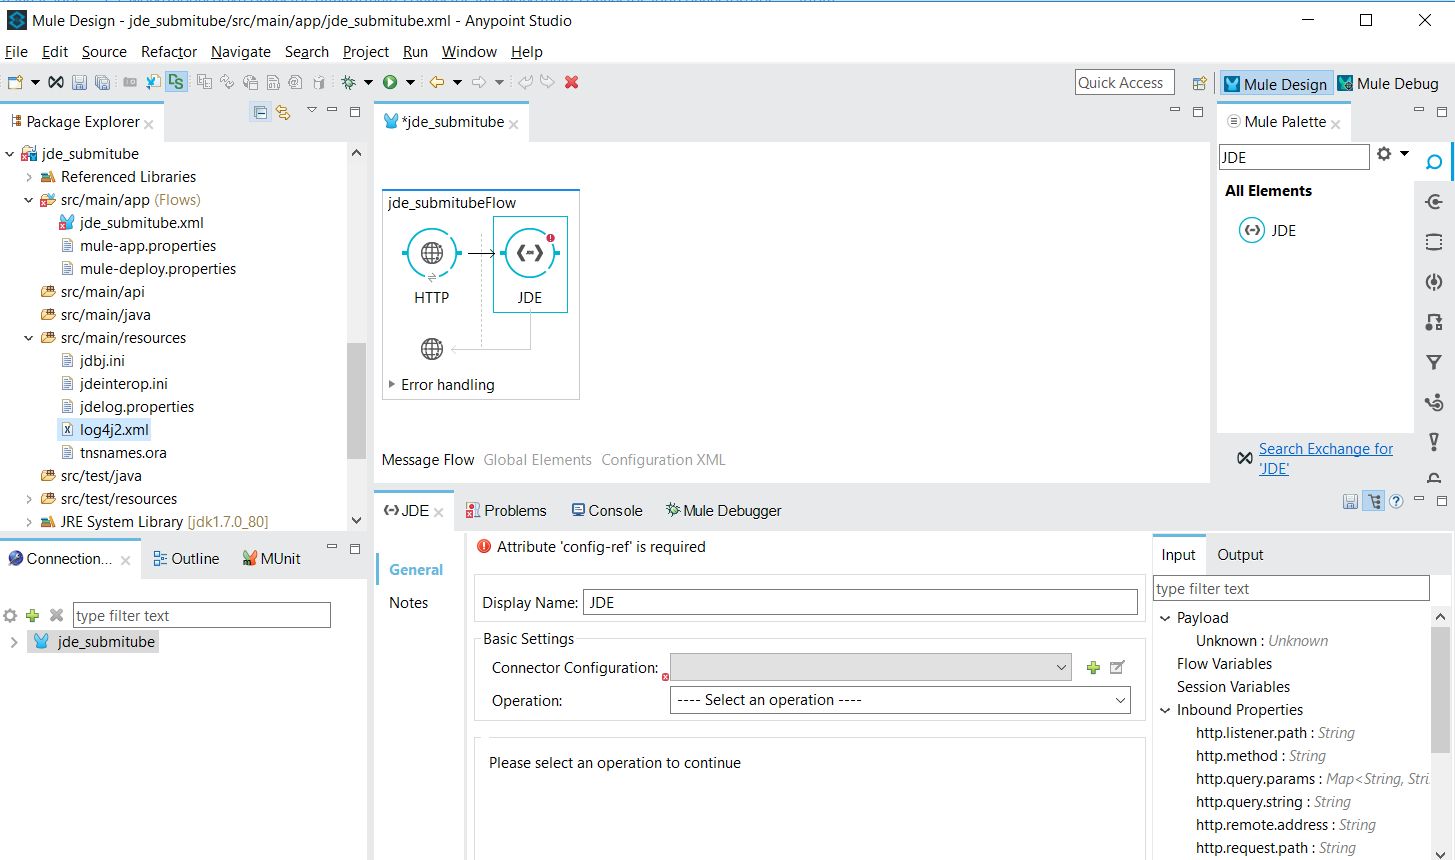Expand JRE System Library node

[x=29, y=522]
